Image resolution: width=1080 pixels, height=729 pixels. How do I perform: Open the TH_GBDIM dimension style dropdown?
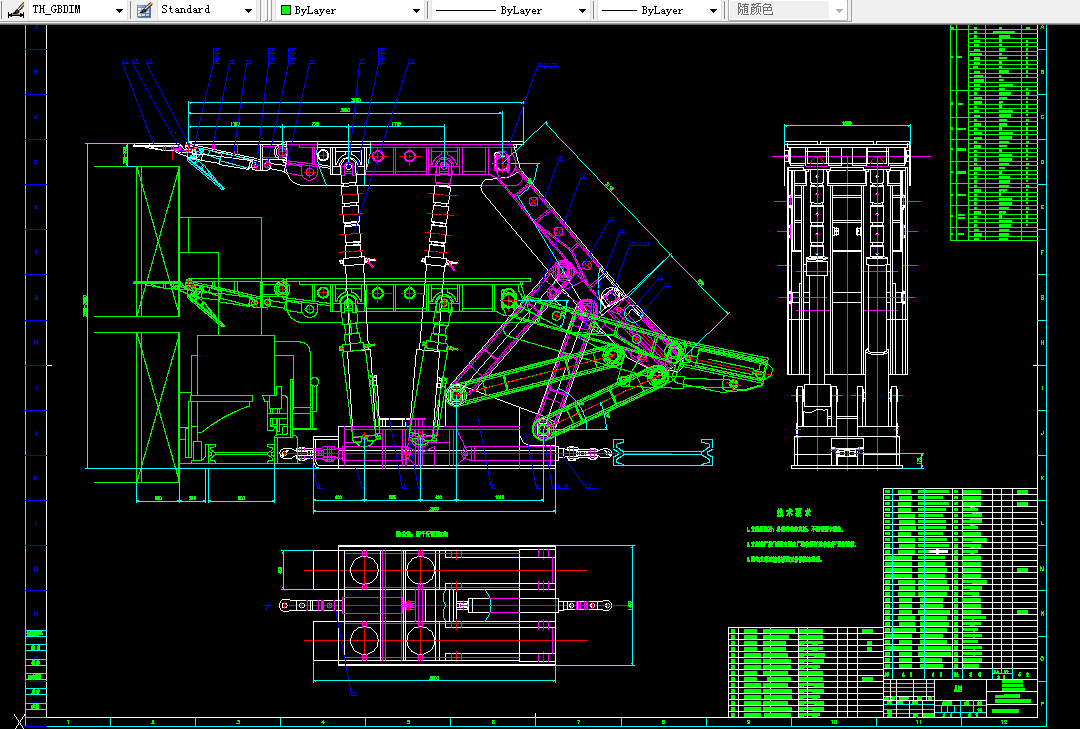pyautogui.click(x=77, y=10)
